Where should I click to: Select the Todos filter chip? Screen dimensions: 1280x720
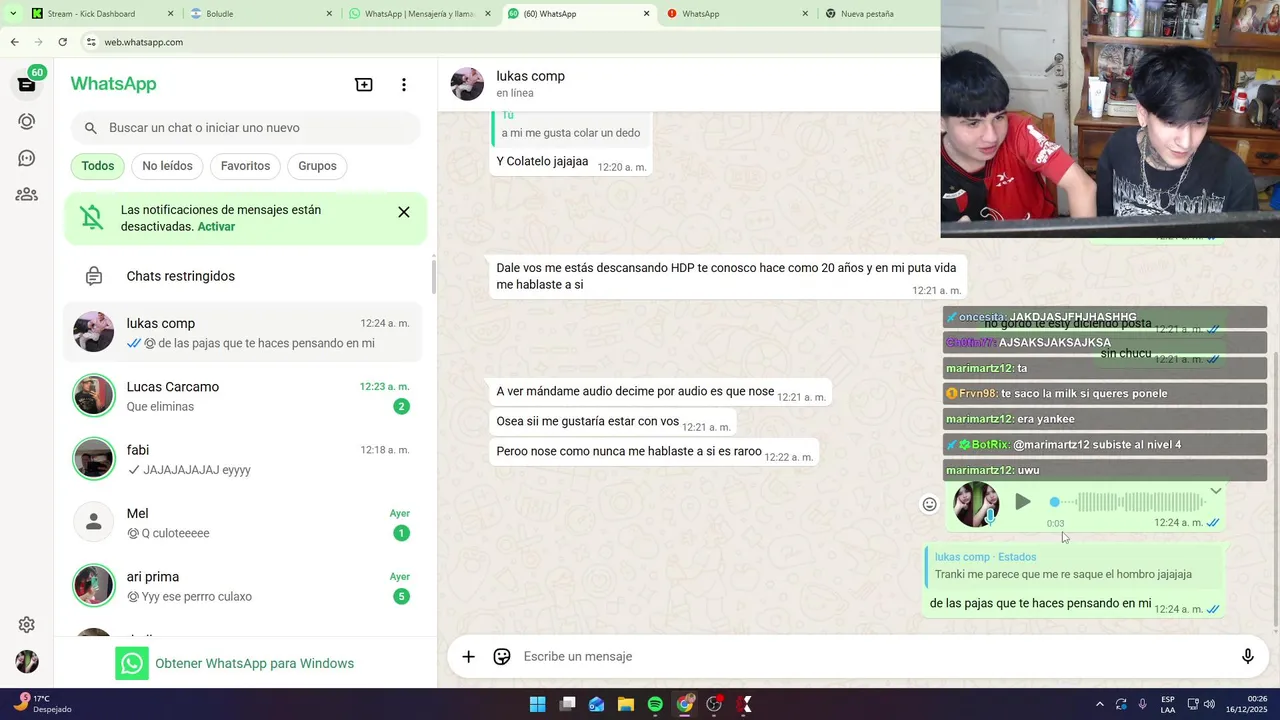pos(98,166)
